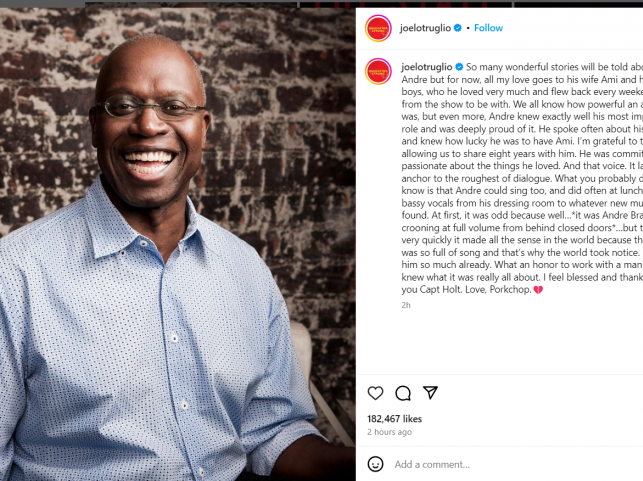
Task: Click the verified badge in the post header
Action: point(458,28)
